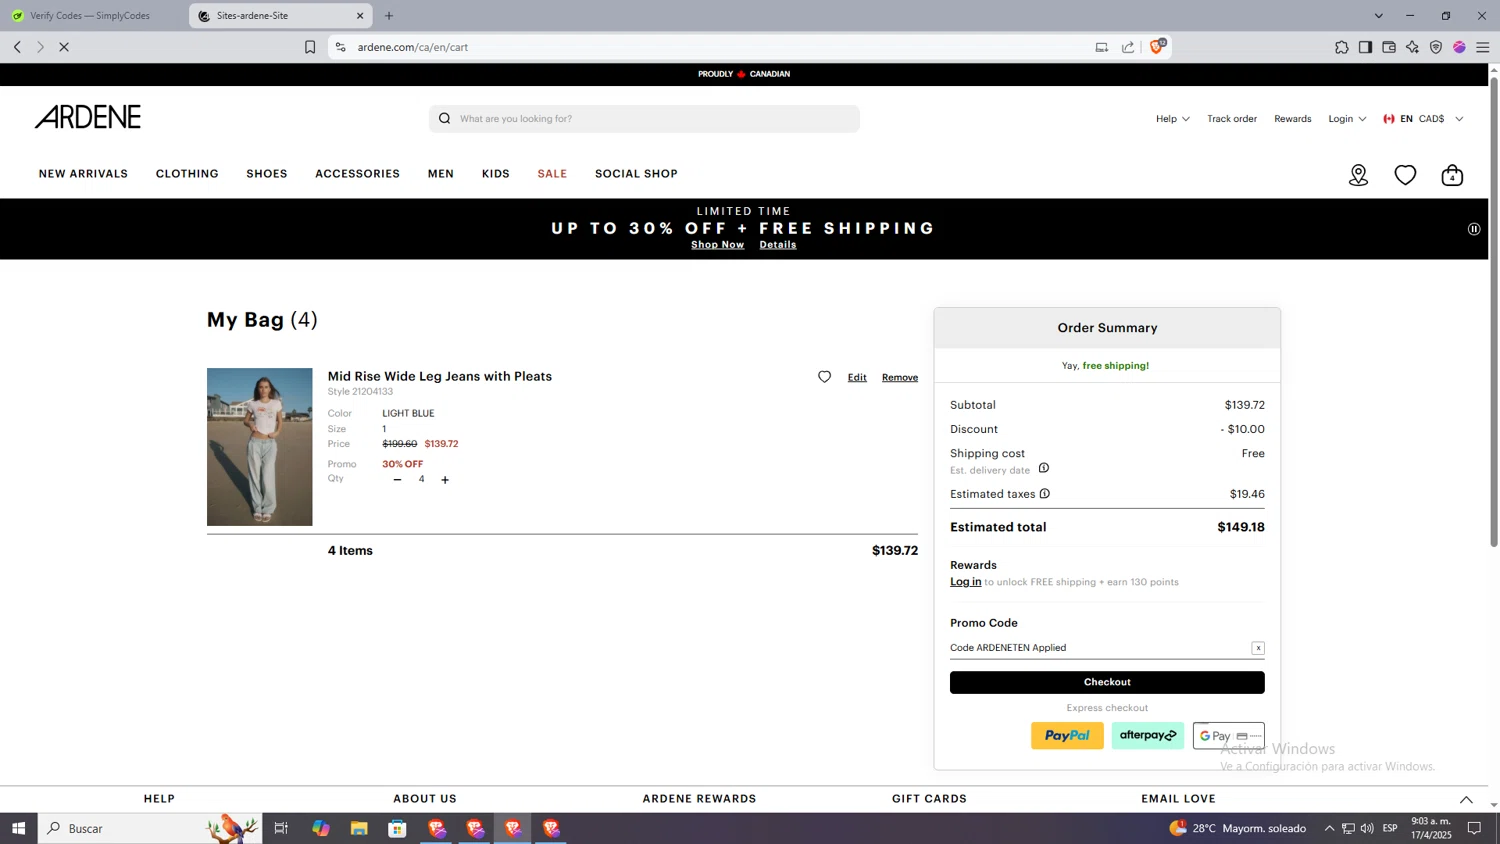This screenshot has height=844, width=1500.
Task: Open the shopping bag icon in header
Action: (1452, 175)
